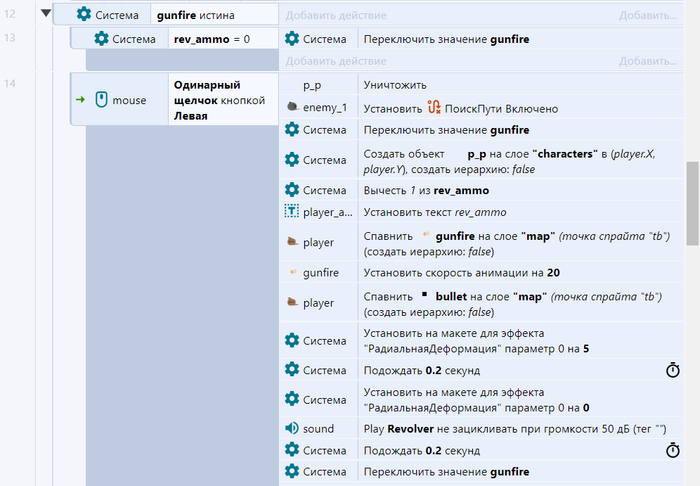
Task: Click the player_a text object icon
Action: coord(292,211)
